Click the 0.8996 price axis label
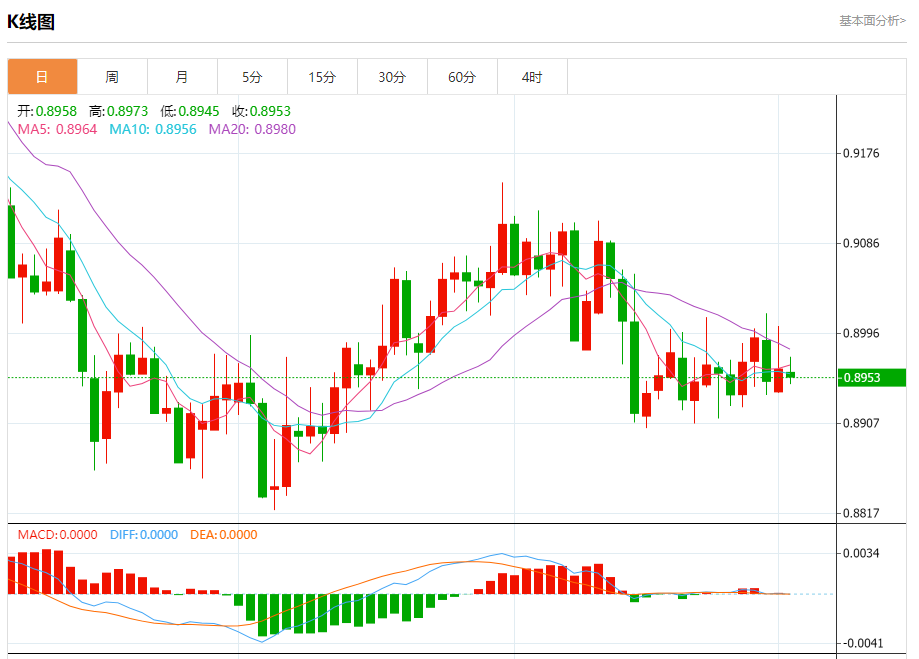 861,334
